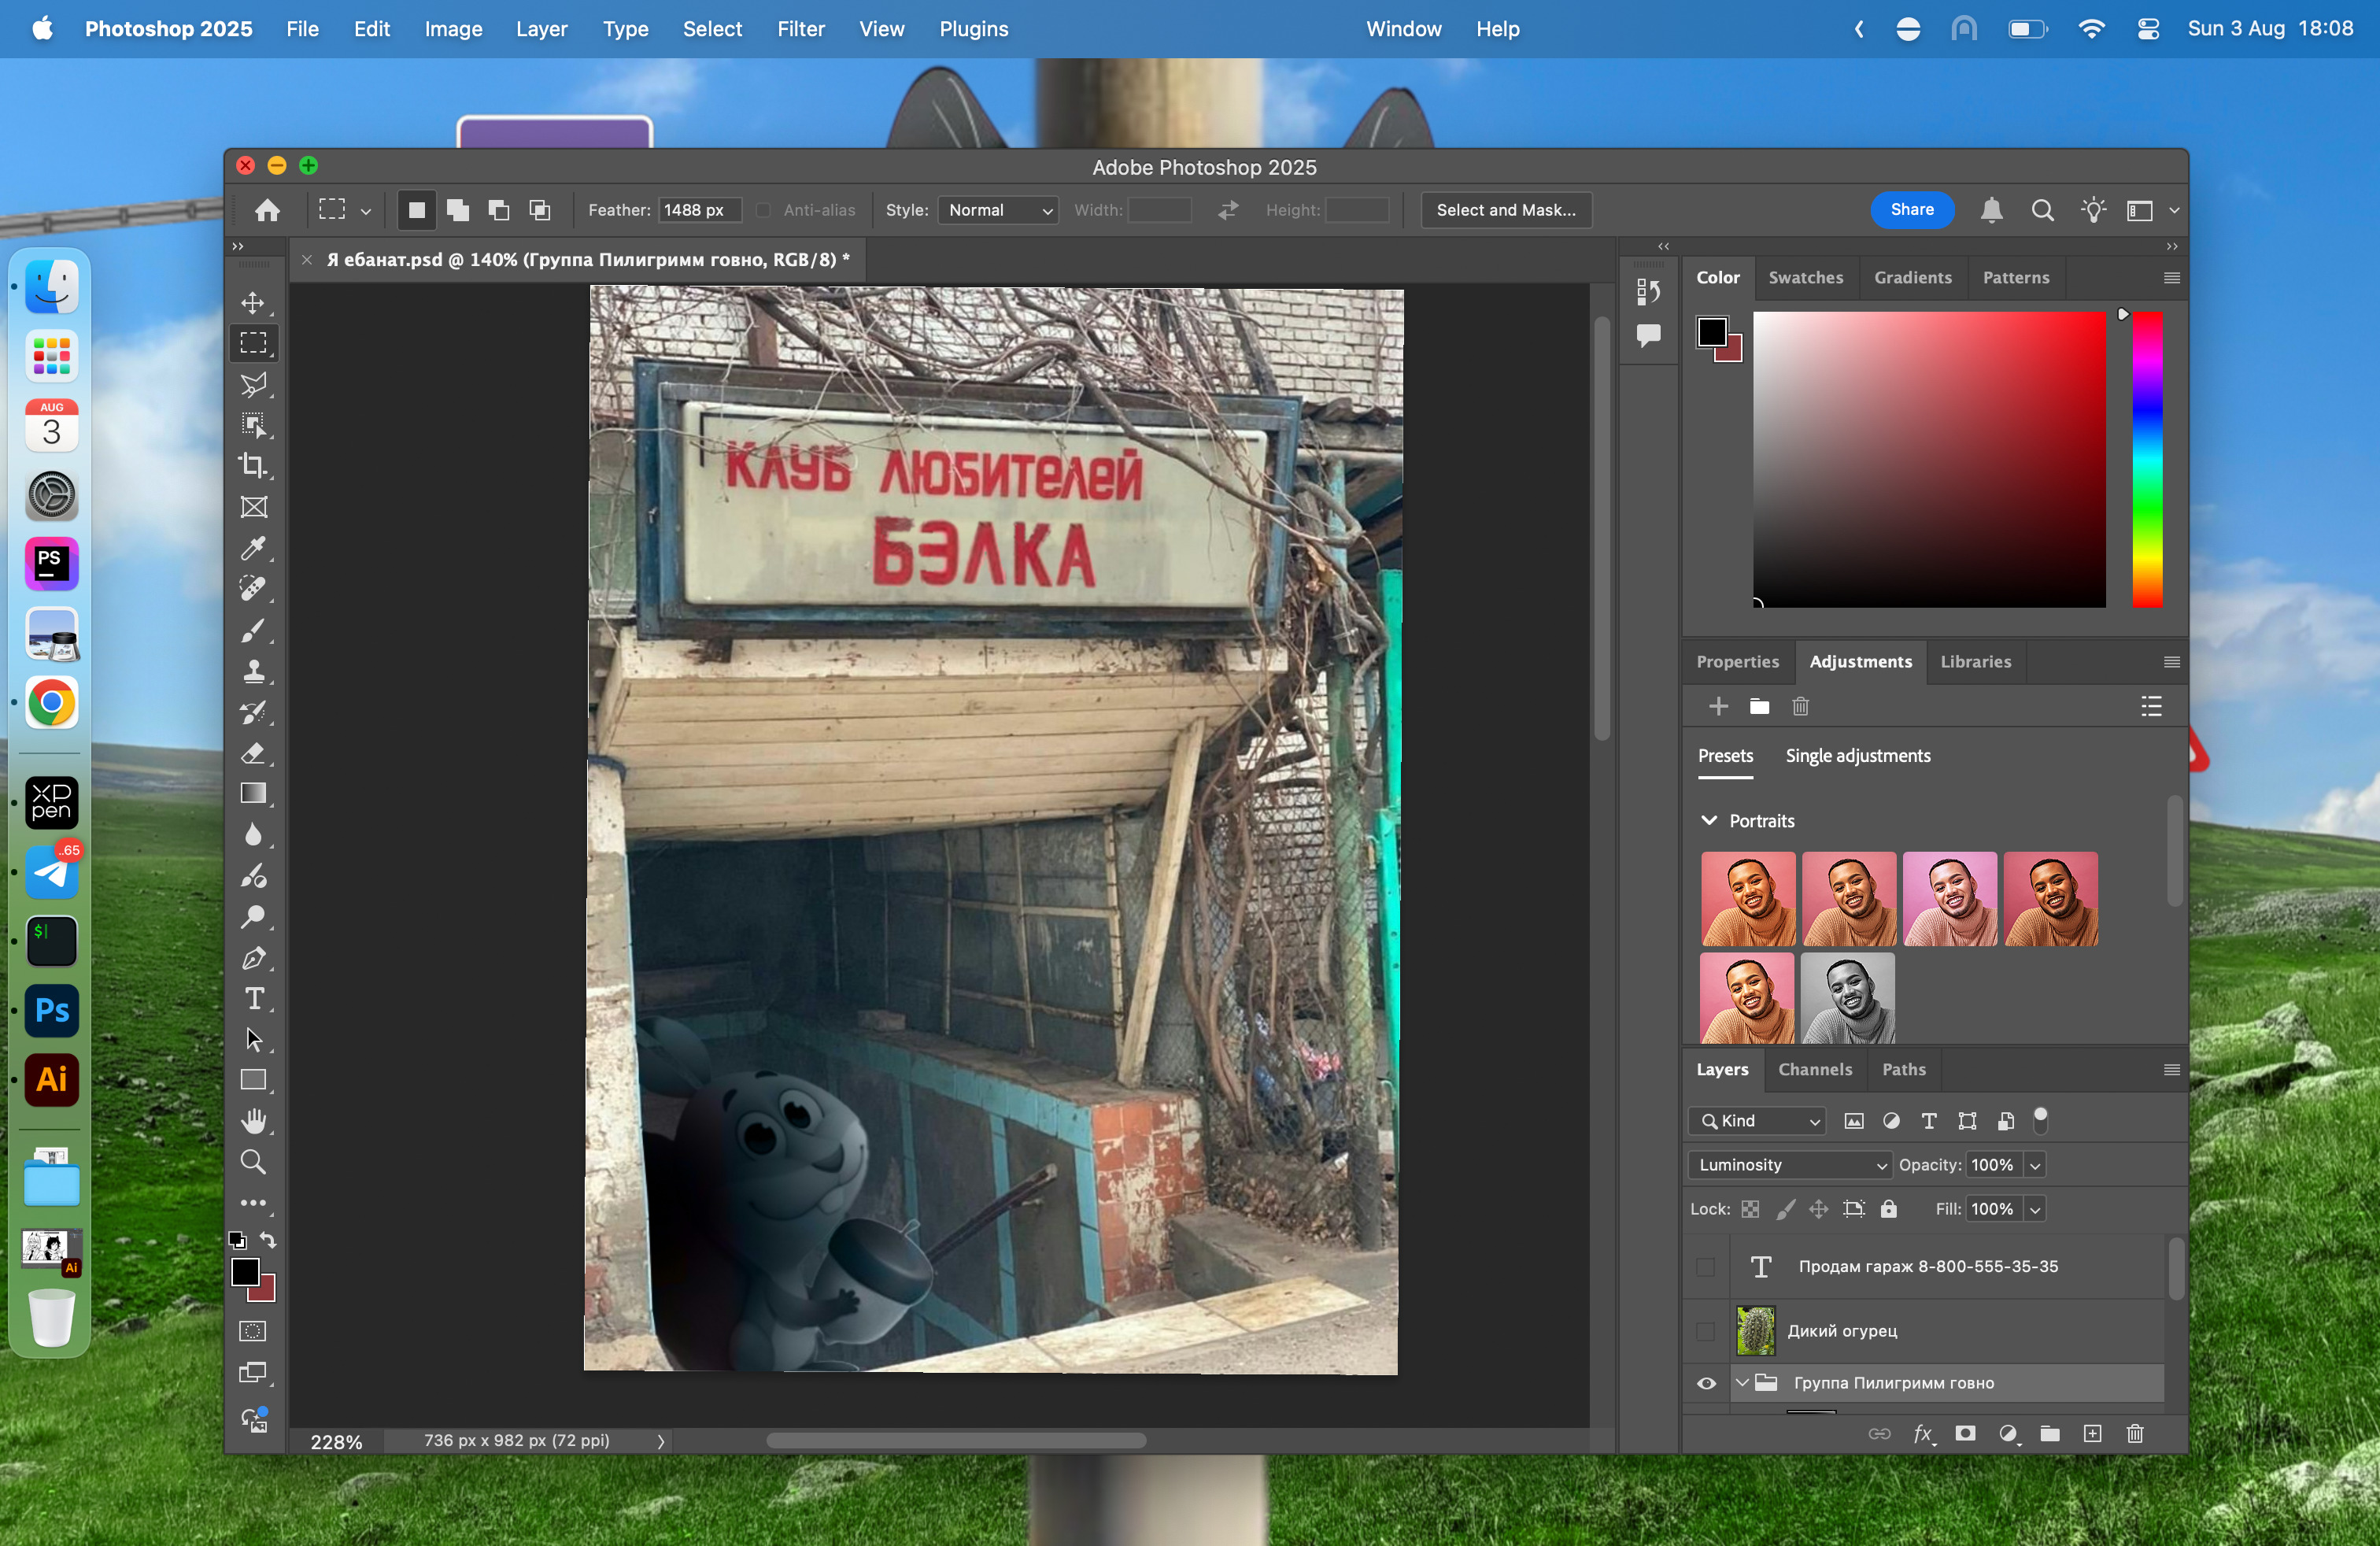2380x1546 pixels.
Task: Click the hue spectrum slider bar
Action: coord(2147,459)
